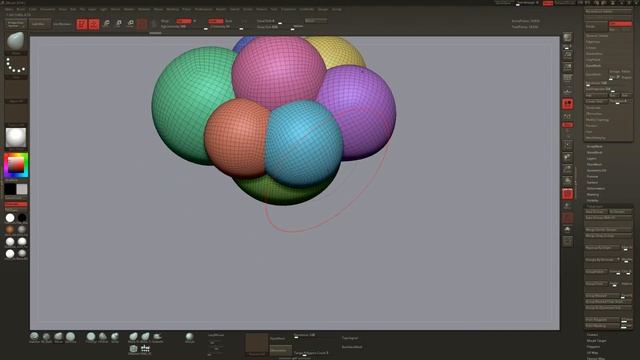Click the Scroll canvas icon on right shelf
The image size is (640, 360).
[567, 54]
